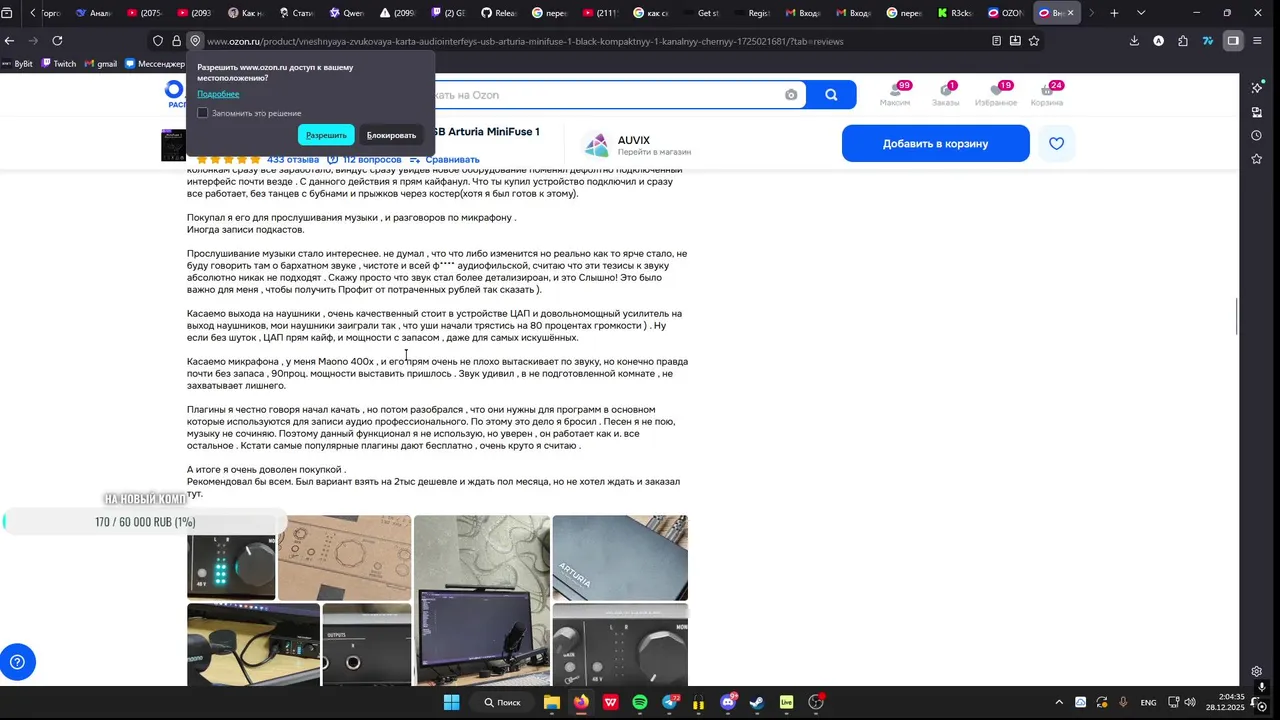Image resolution: width=1280 pixels, height=720 pixels.
Task: Open Windows Start menu
Action: tap(451, 702)
